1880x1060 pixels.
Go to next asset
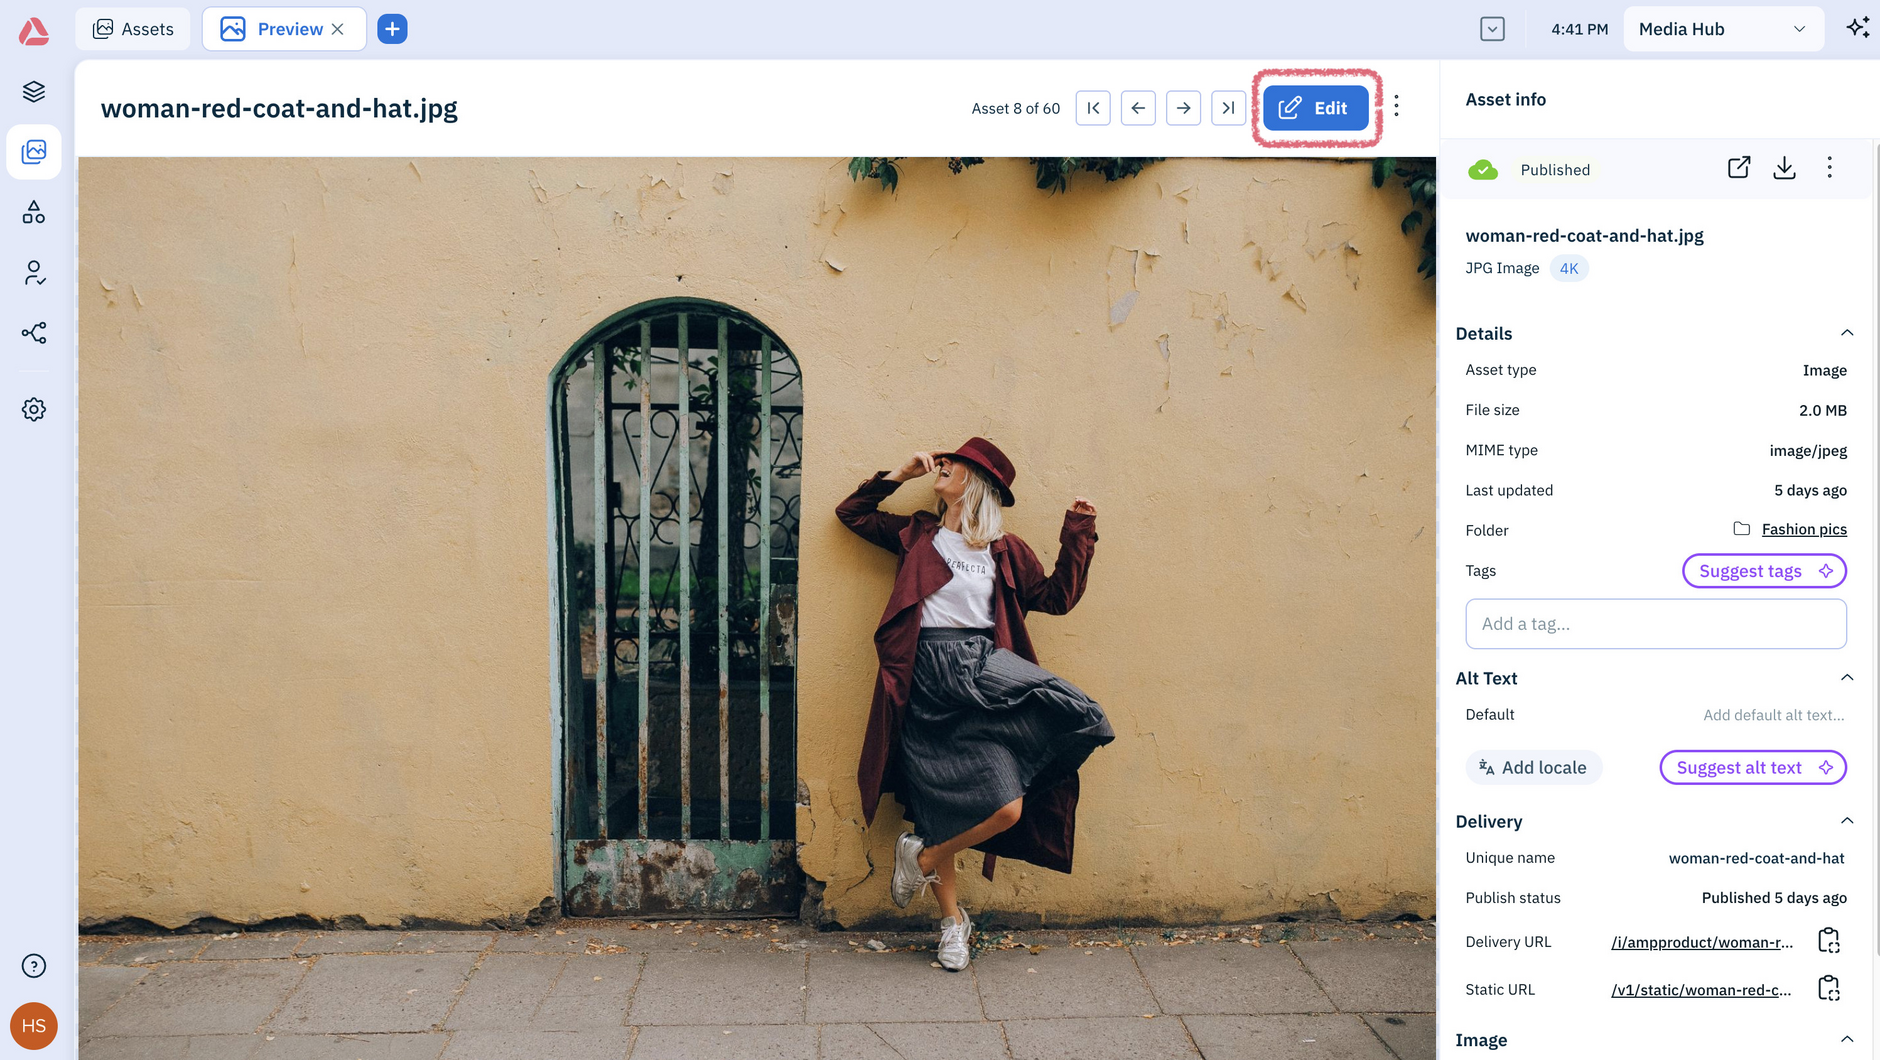click(x=1183, y=108)
